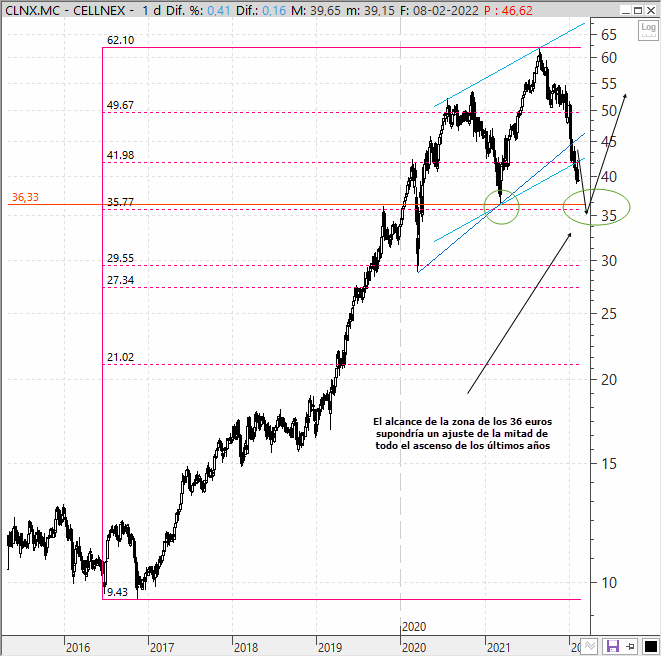Click the 30 value on price axis

click(609, 261)
